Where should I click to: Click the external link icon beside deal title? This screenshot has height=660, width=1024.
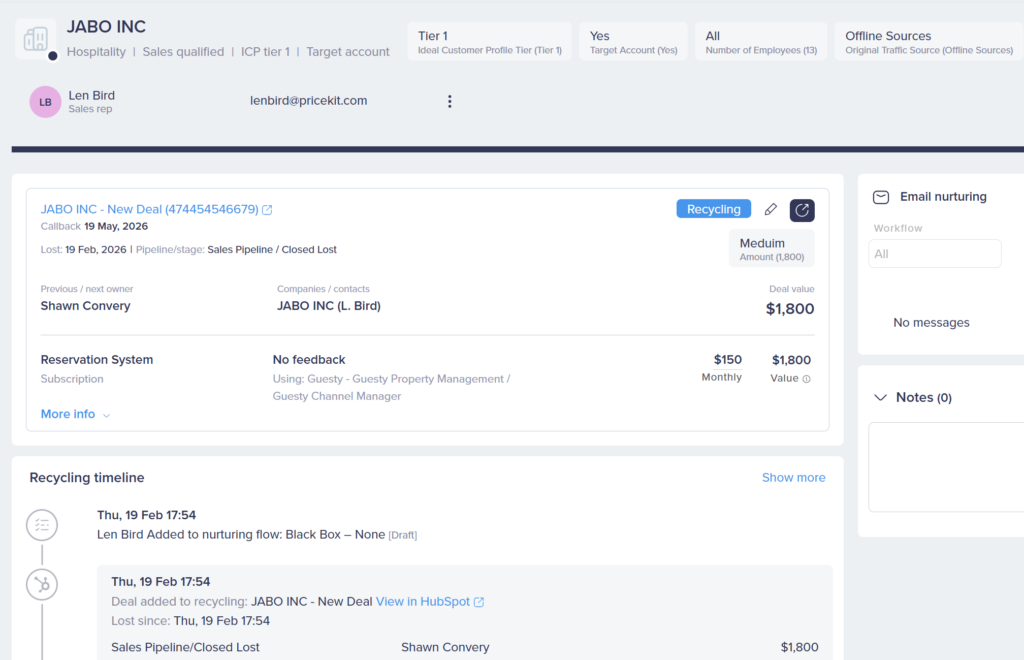point(267,210)
